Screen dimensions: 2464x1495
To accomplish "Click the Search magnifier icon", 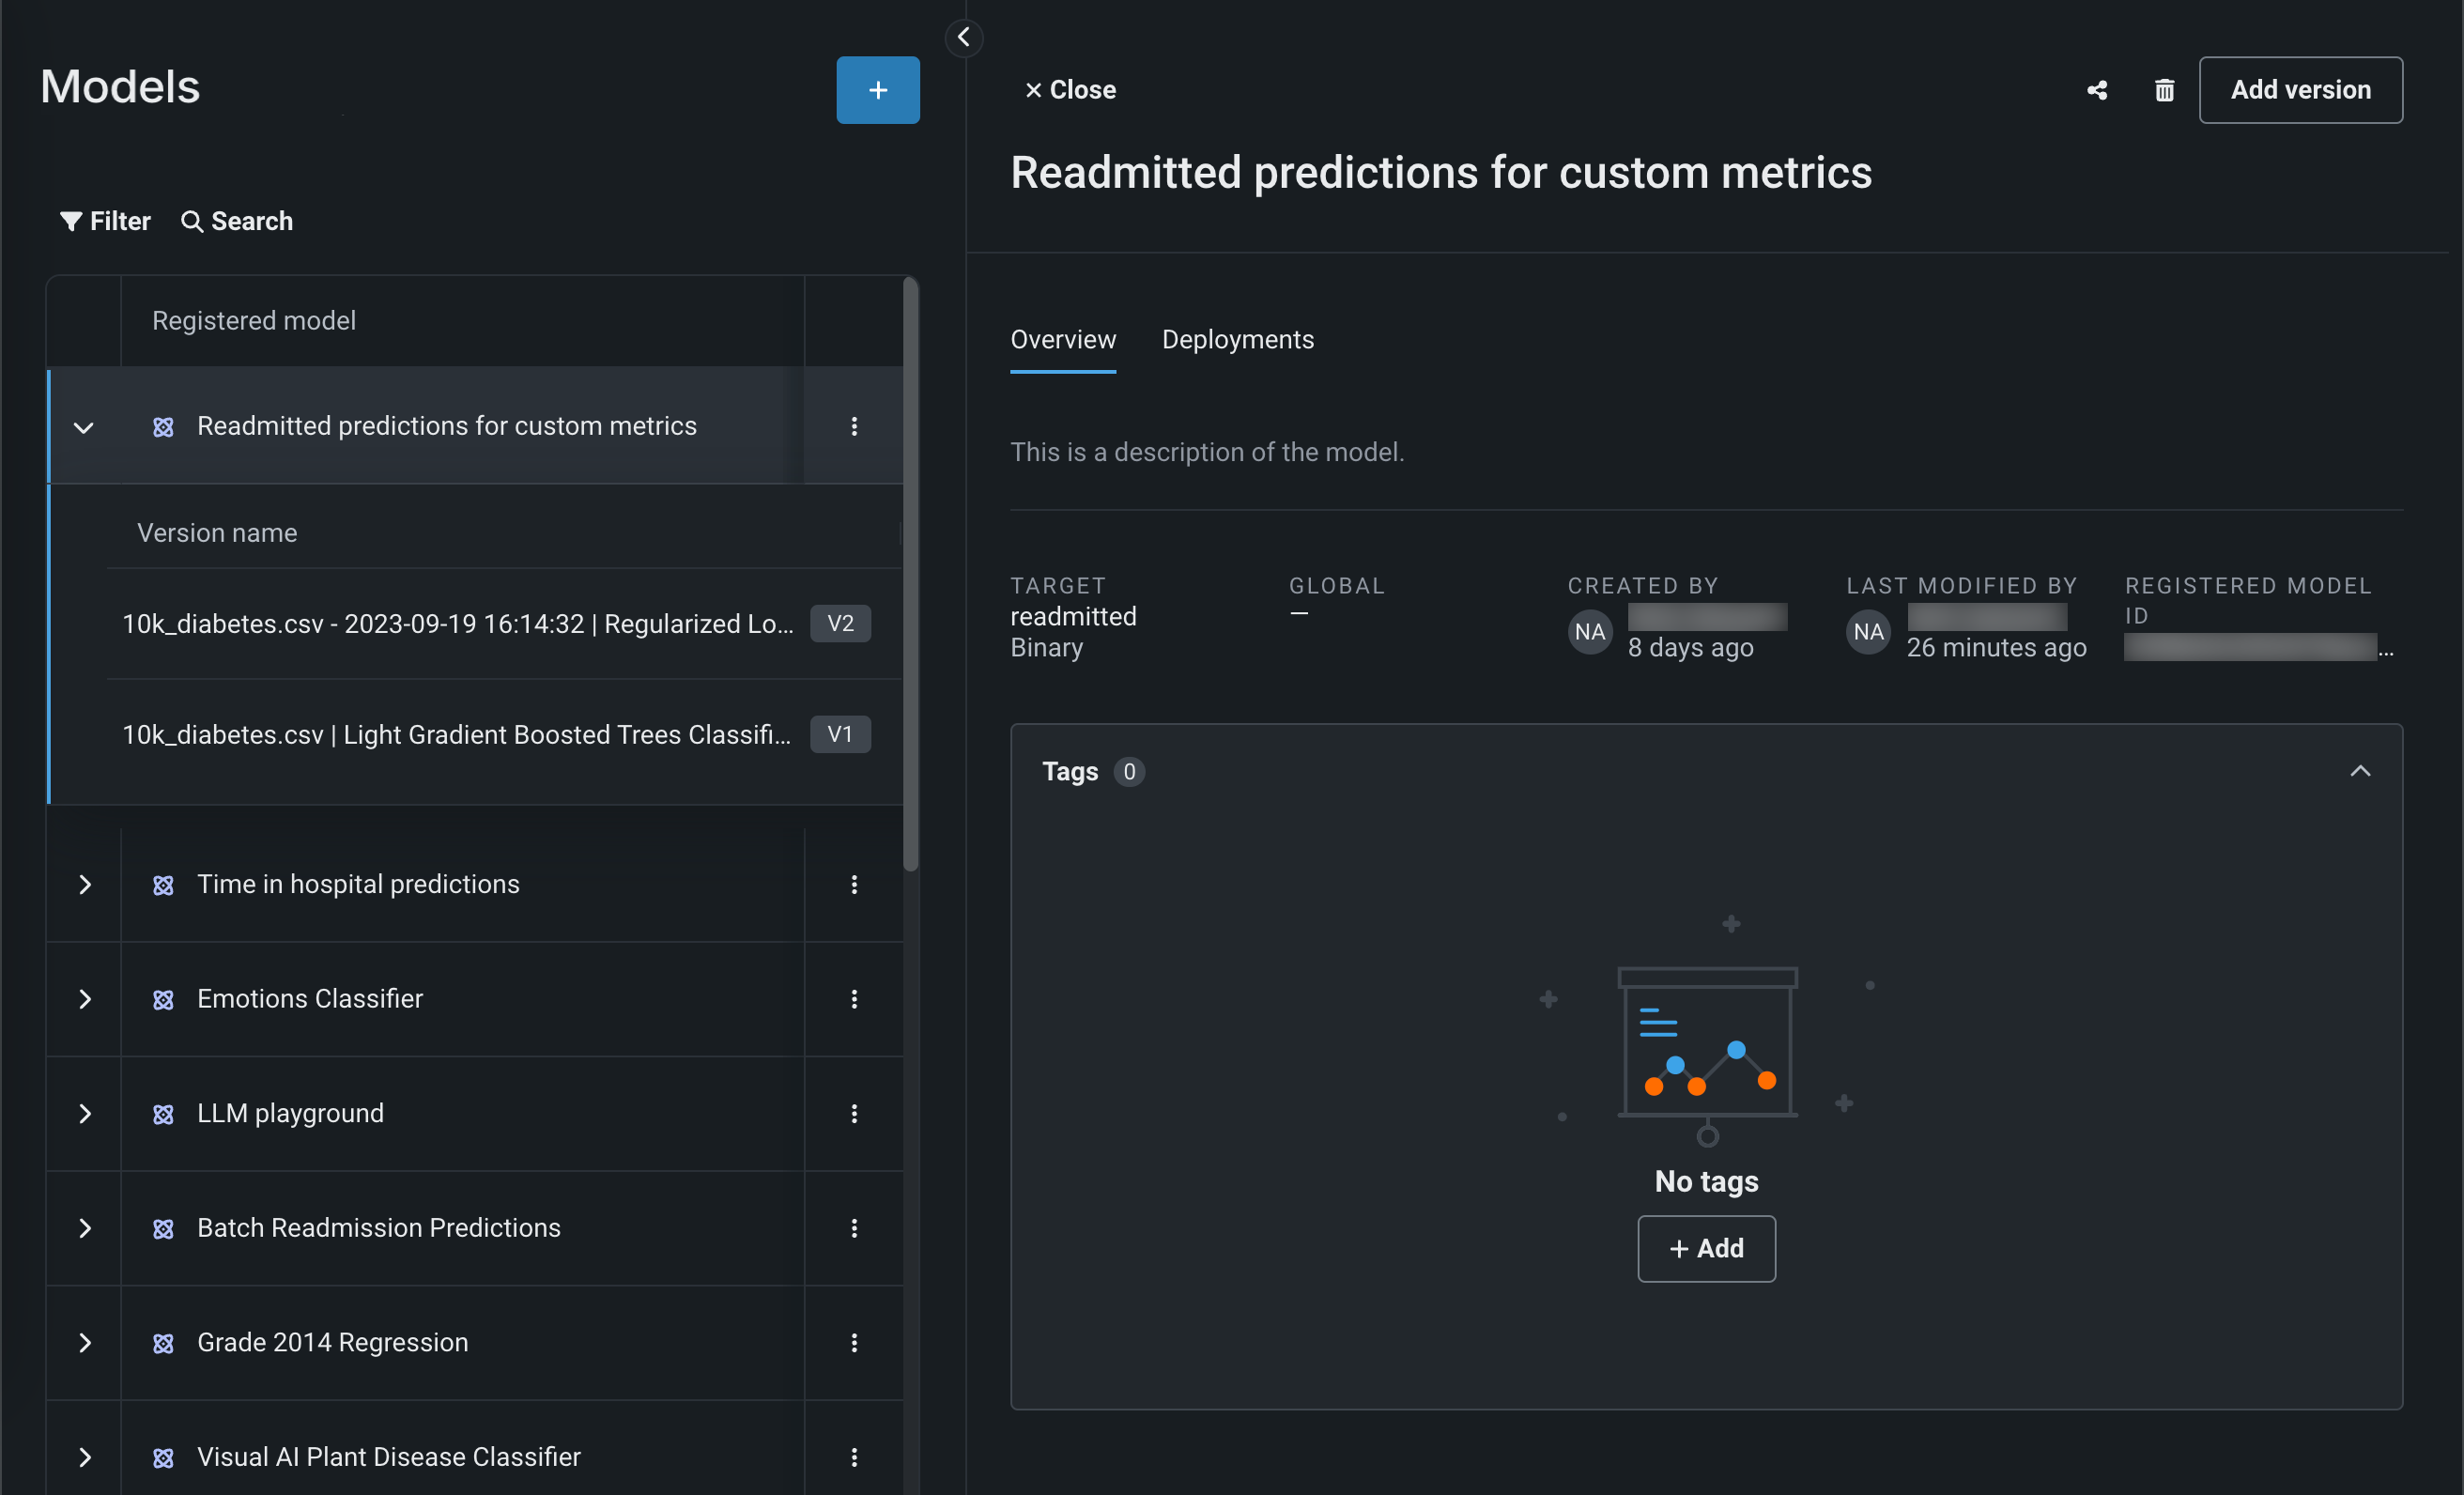I will 191,221.
